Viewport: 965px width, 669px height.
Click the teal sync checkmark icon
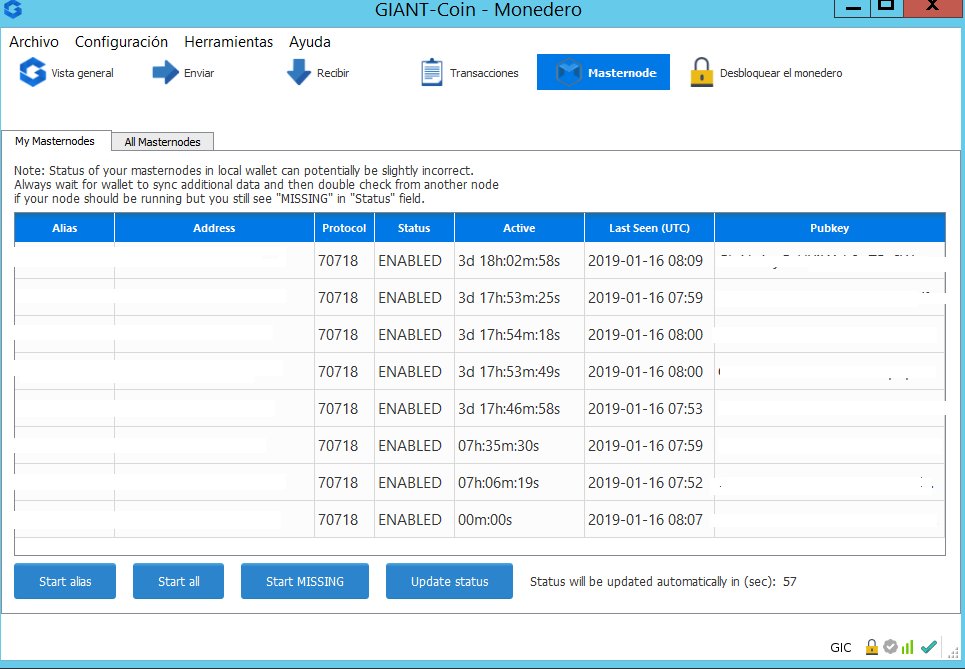929,646
